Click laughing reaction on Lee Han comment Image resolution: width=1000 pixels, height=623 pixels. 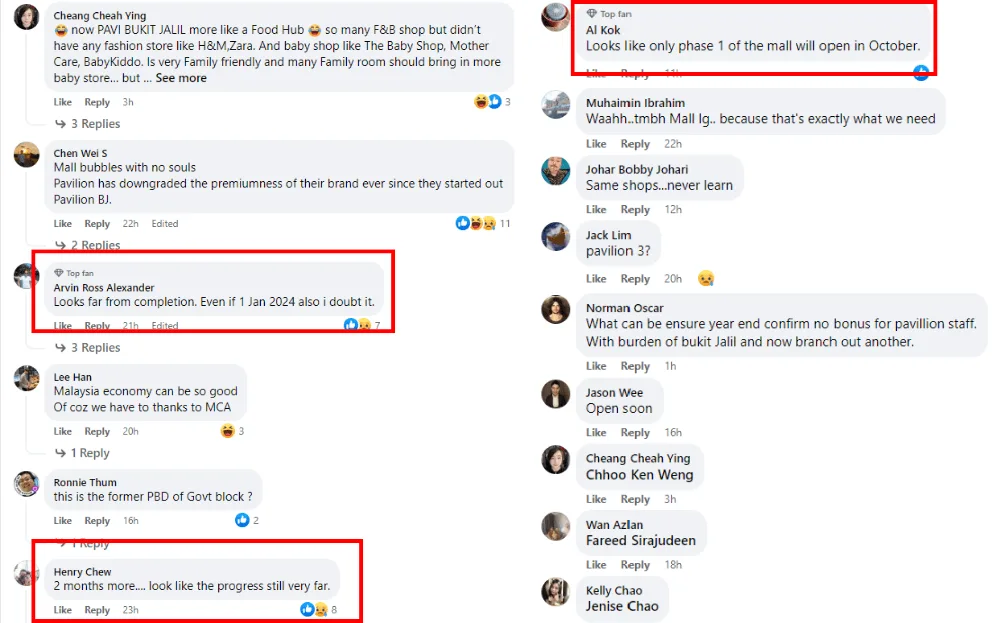click(228, 431)
